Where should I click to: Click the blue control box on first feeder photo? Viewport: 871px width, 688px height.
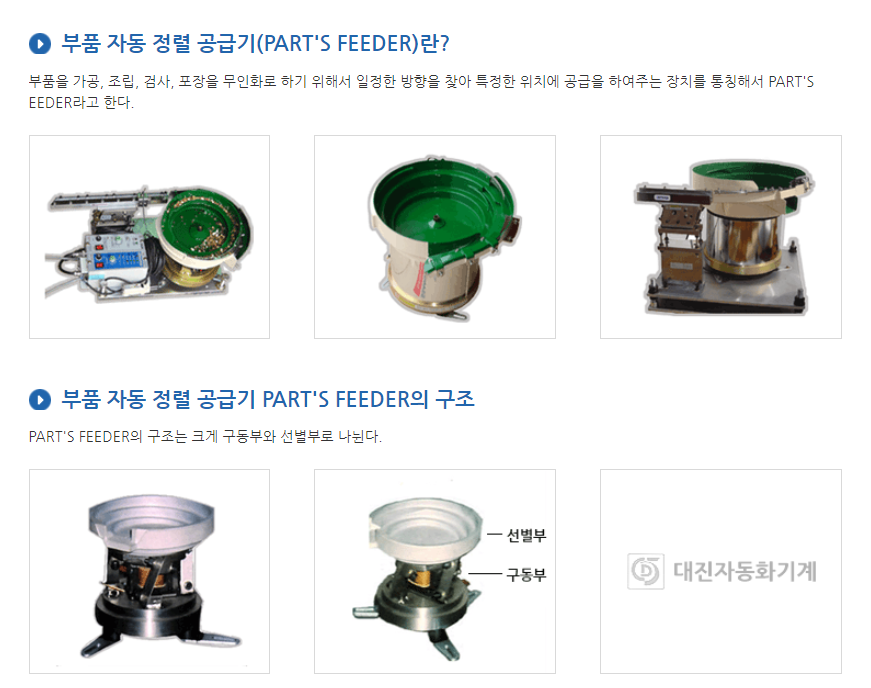(x=116, y=254)
